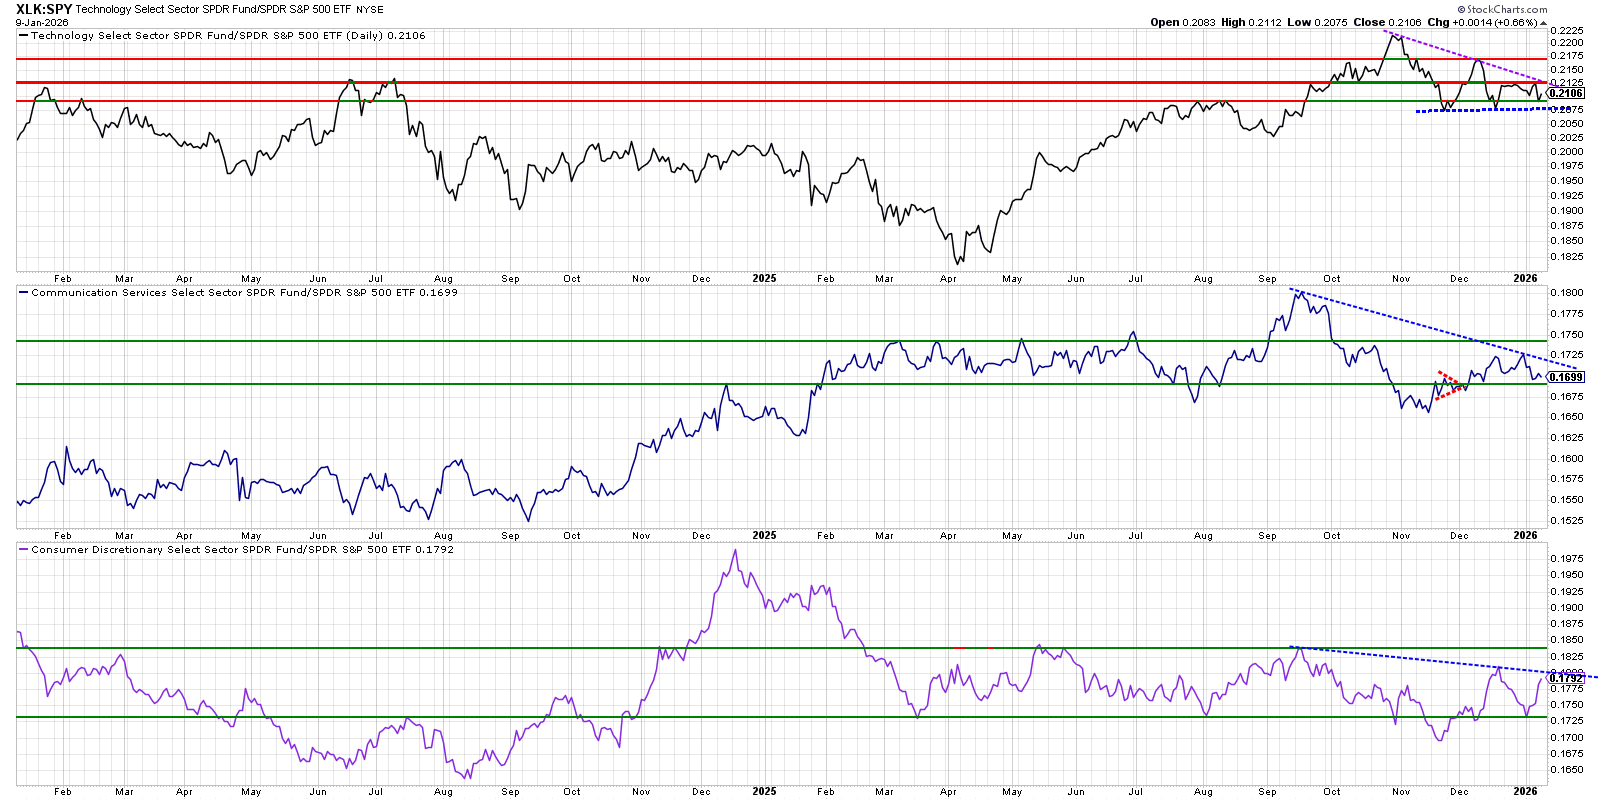Click the NYSE exchange label in header
Image resolution: width=1600 pixels, height=800 pixels.
coord(370,10)
